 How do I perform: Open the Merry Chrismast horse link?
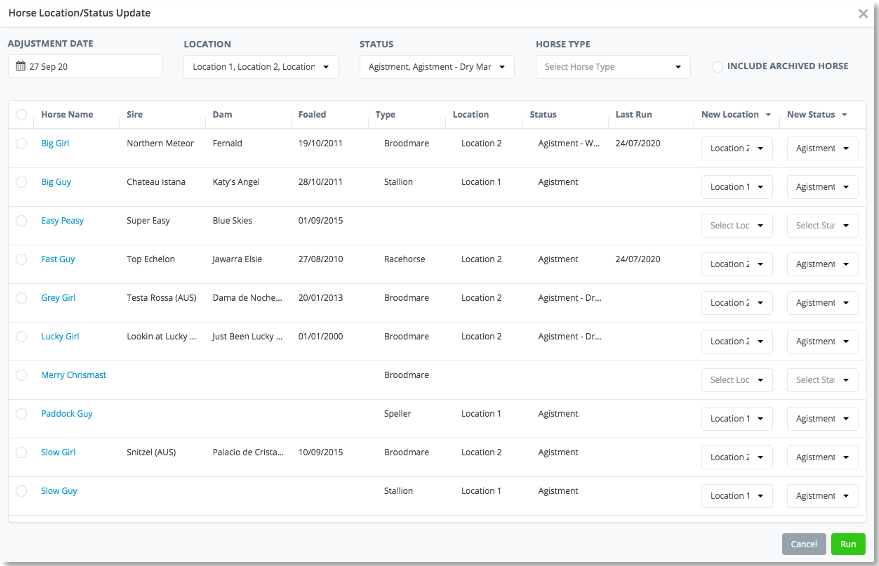73,375
